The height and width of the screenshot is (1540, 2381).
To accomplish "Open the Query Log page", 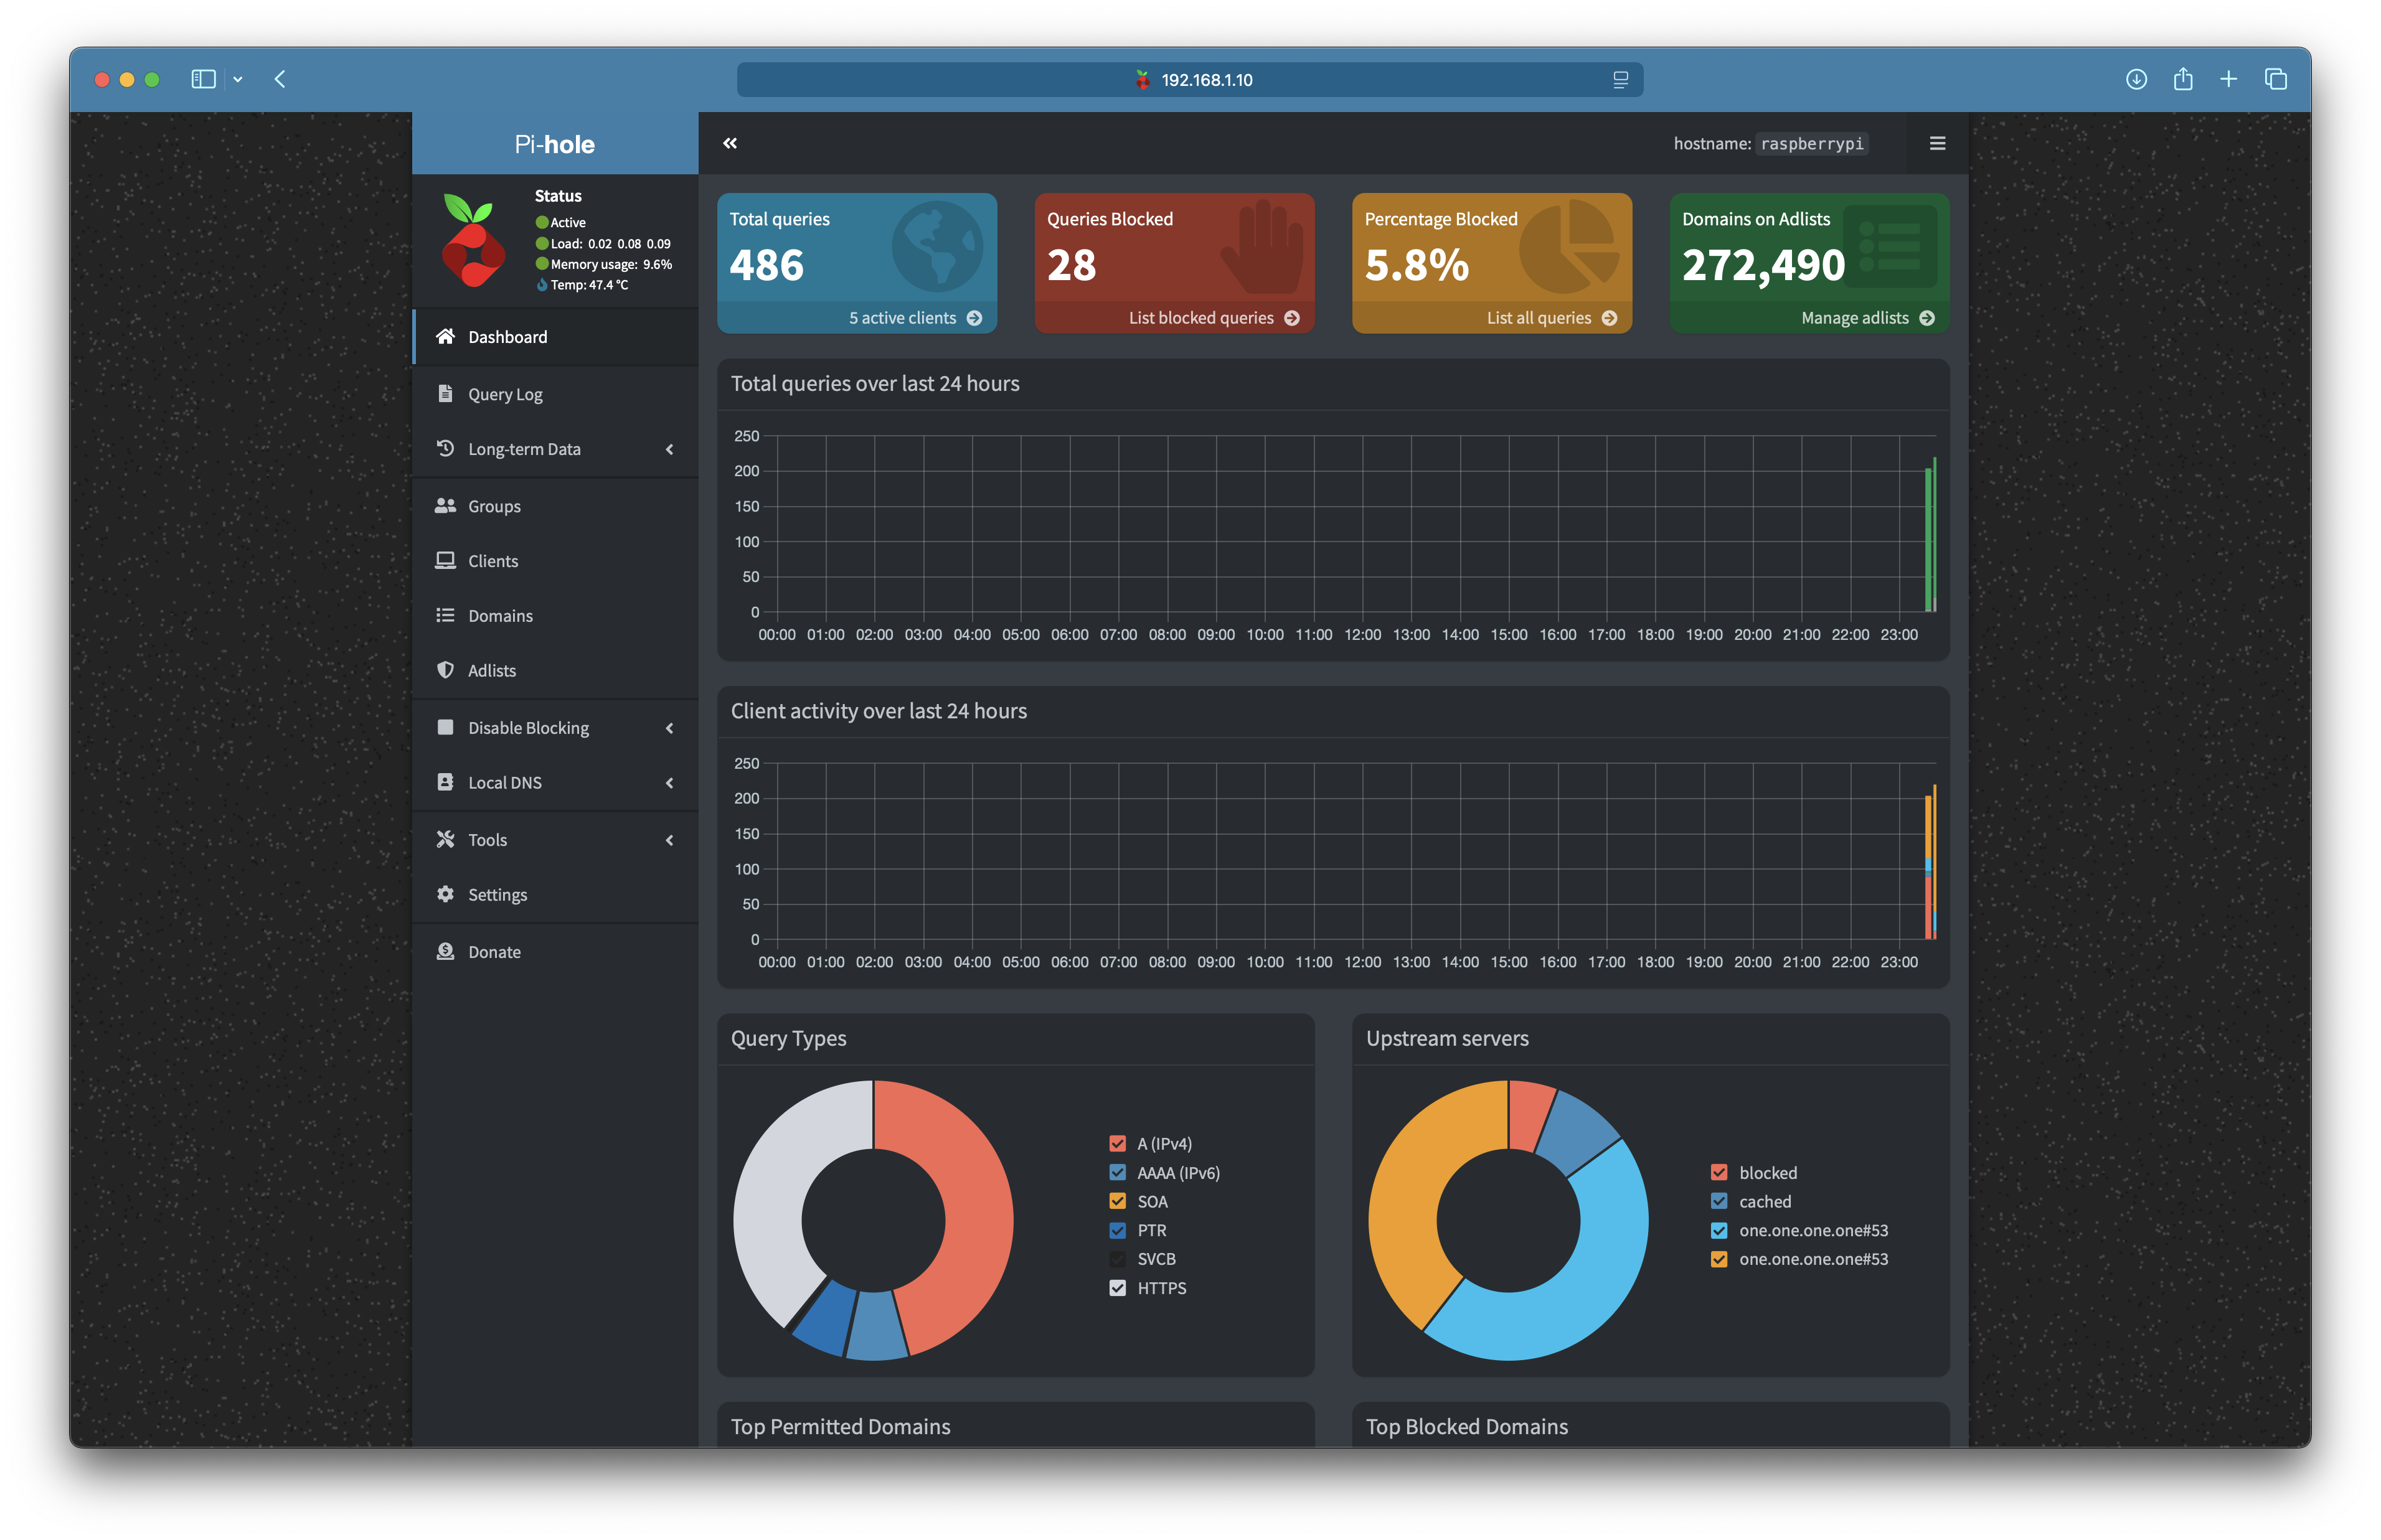I will coord(505,394).
